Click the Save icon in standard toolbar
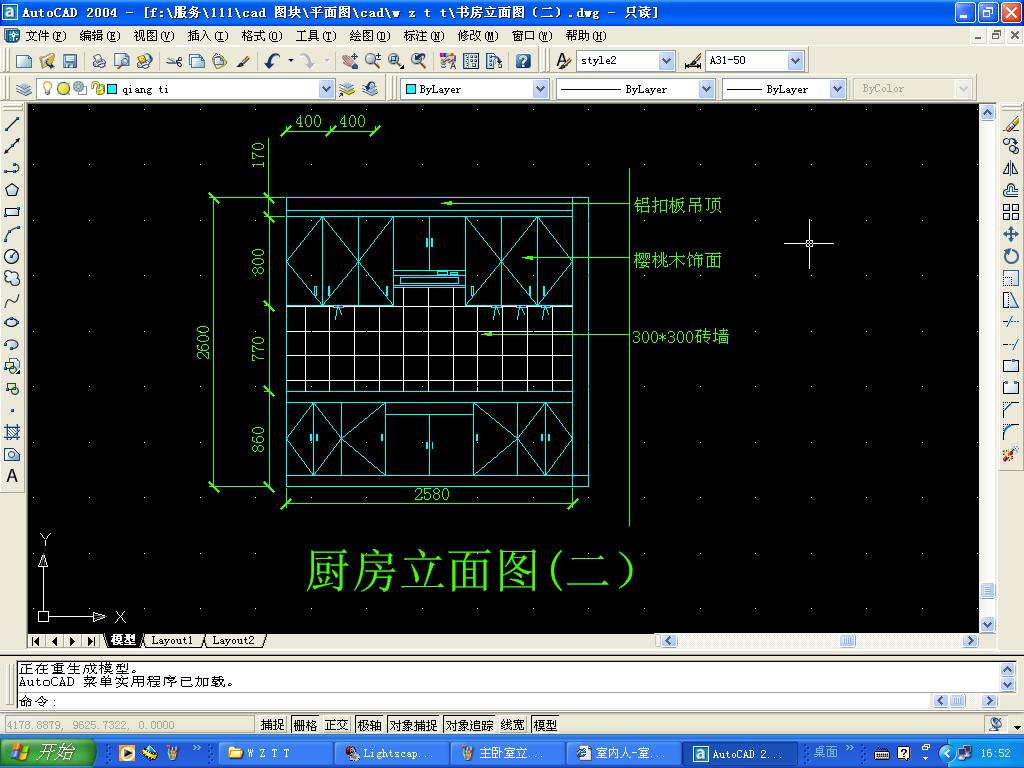 point(70,61)
